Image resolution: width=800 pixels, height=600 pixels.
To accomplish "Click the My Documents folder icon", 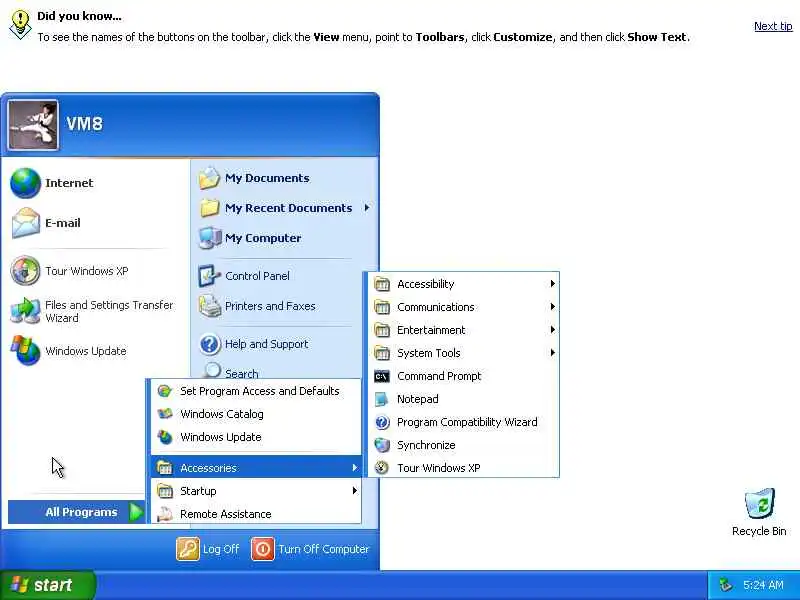I will pyautogui.click(x=209, y=178).
